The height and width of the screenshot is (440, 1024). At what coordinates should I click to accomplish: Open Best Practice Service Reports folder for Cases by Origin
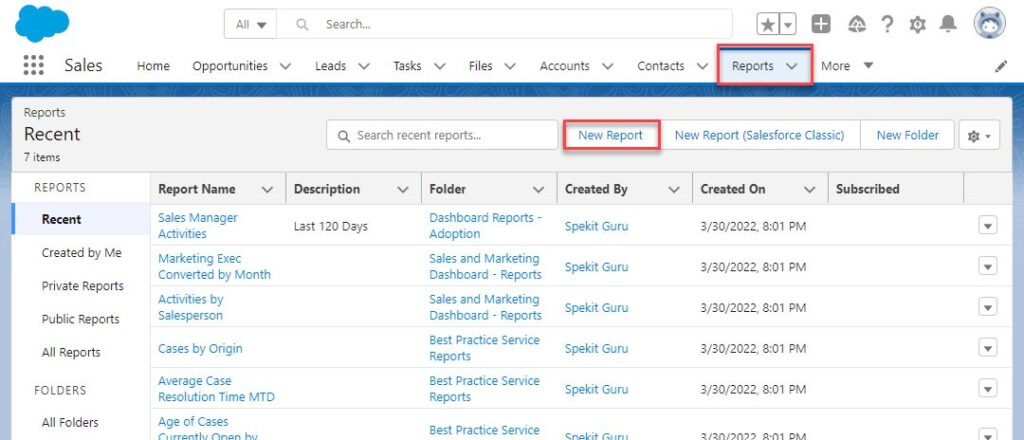click(x=485, y=348)
